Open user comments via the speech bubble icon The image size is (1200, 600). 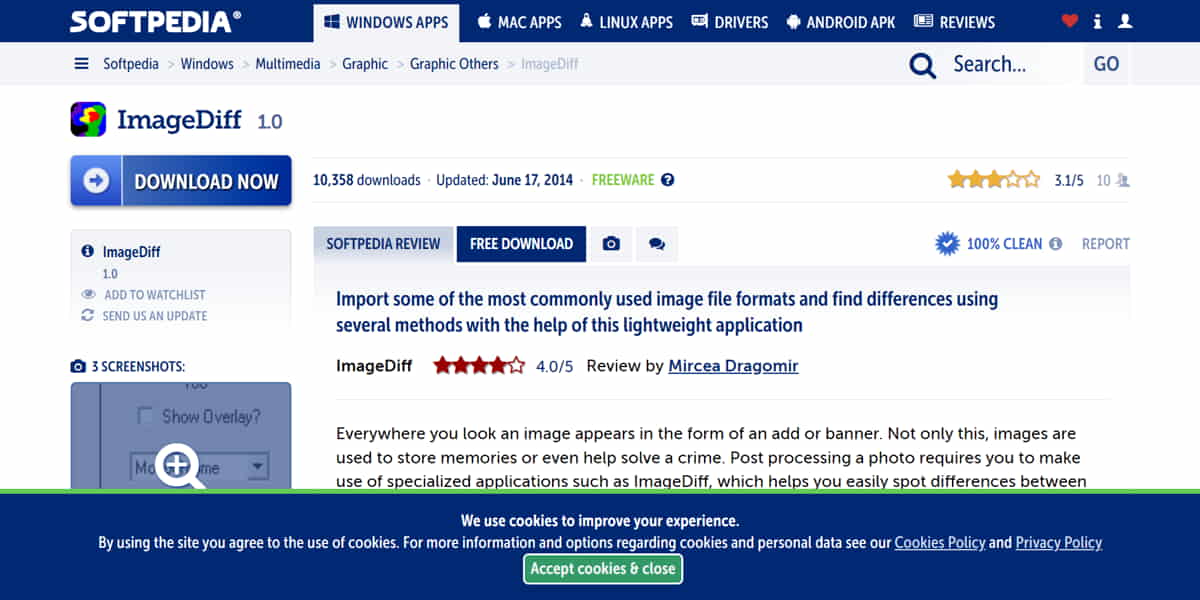[657, 243]
